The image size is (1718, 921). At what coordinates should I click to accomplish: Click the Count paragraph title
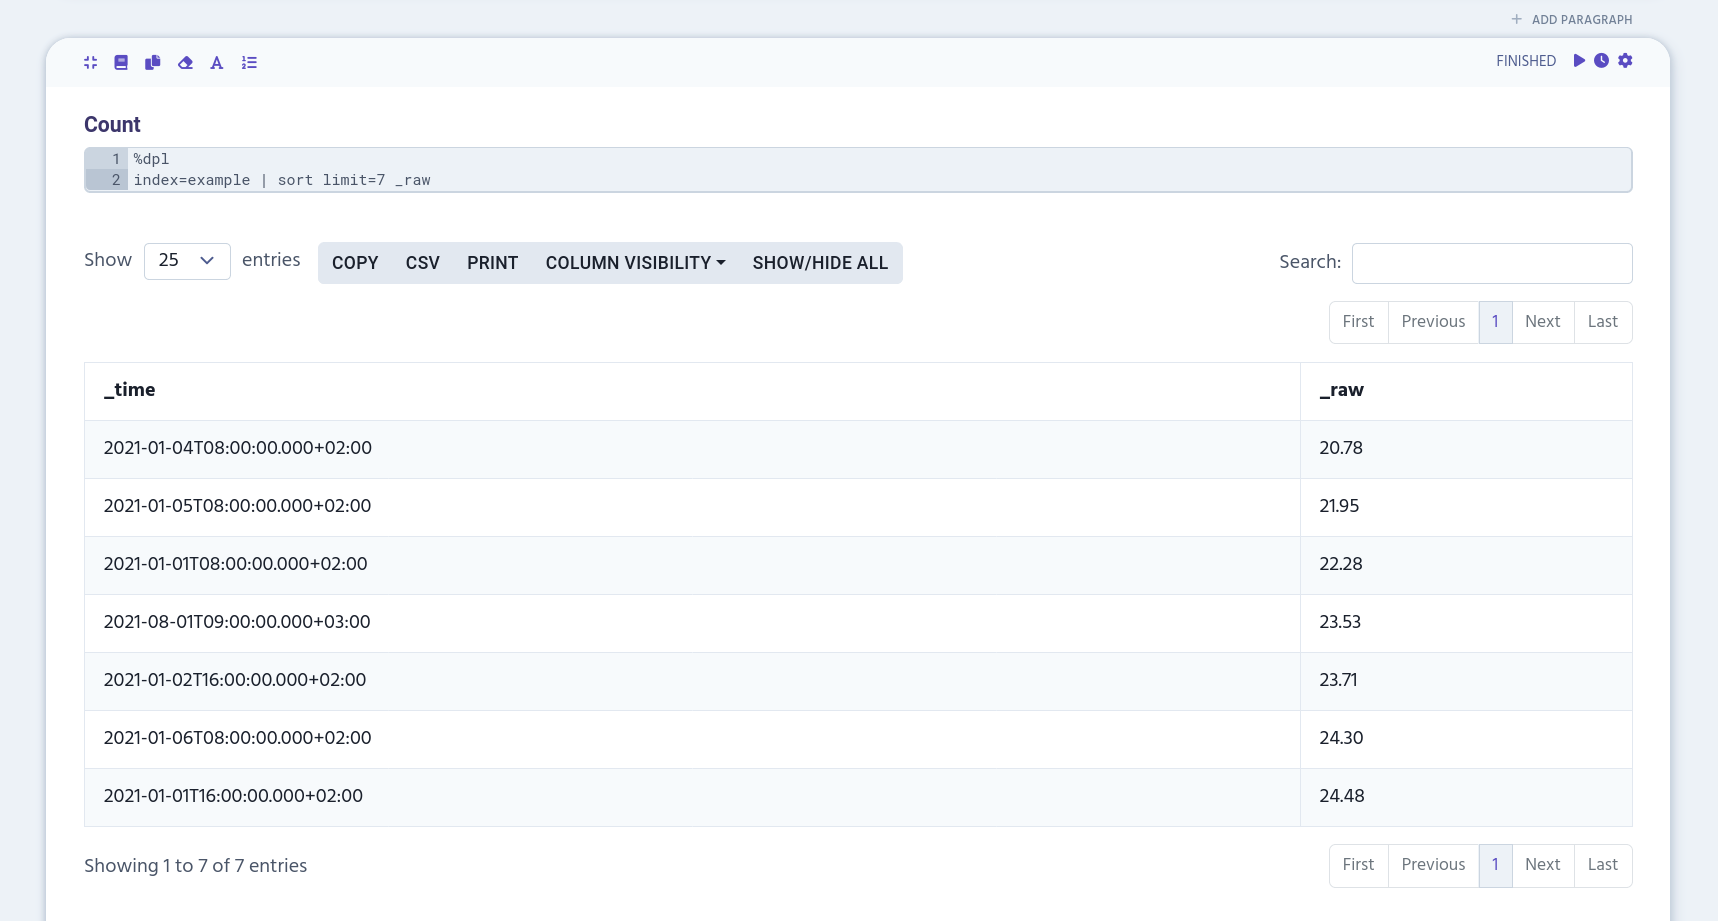point(112,125)
